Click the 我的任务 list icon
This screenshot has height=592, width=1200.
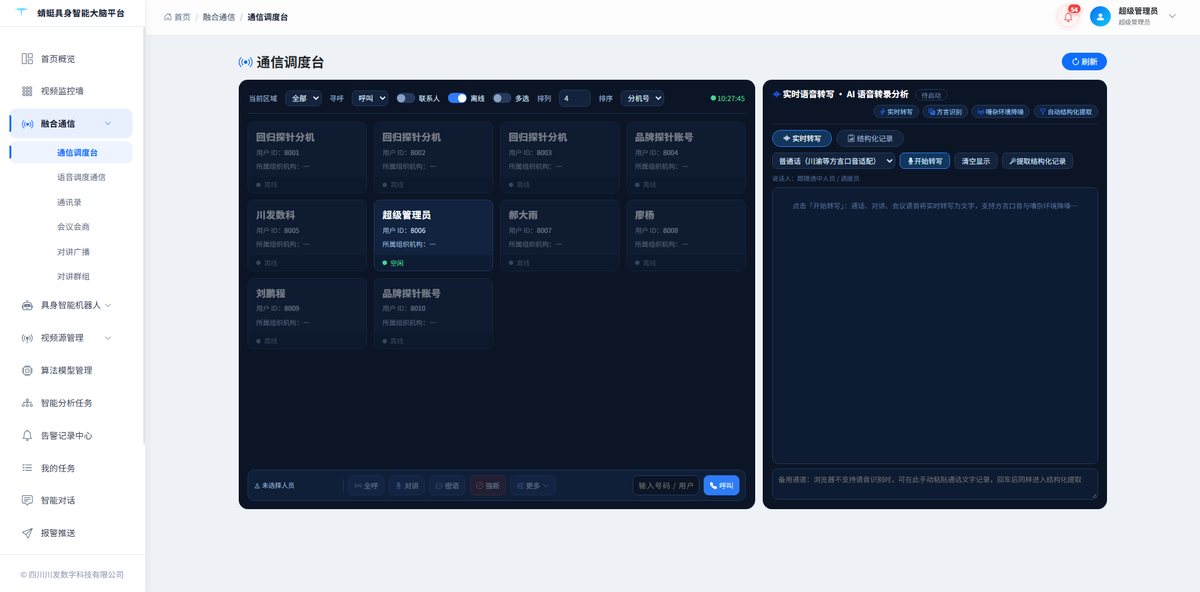[x=27, y=468]
